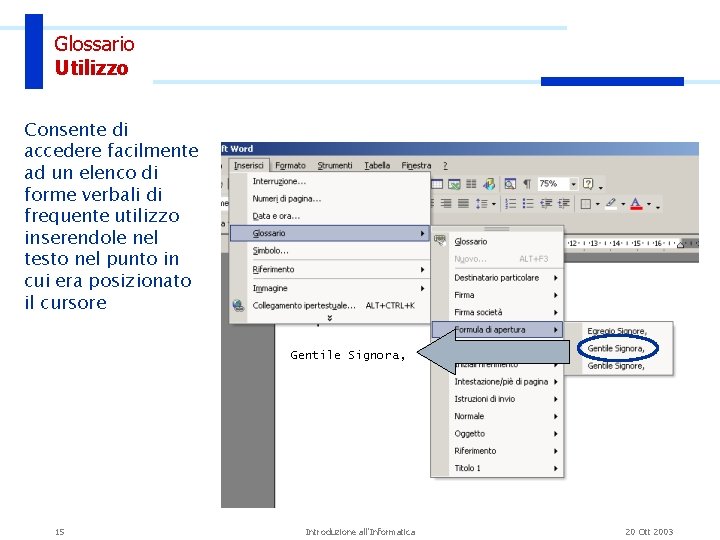Select Formula di apertura submenu item
Screen dimensions: 720x540
pyautogui.click(x=497, y=330)
